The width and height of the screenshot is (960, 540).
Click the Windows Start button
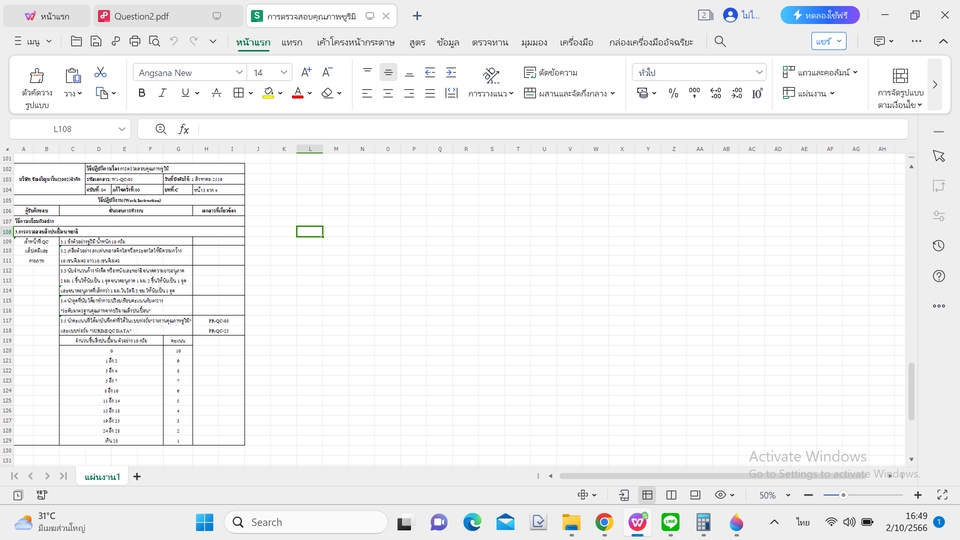pyautogui.click(x=204, y=522)
